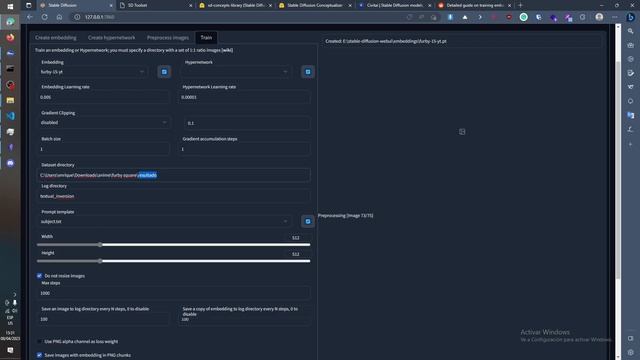The image size is (640, 360).
Task: Click the Width value box showing 512
Action: click(x=296, y=238)
